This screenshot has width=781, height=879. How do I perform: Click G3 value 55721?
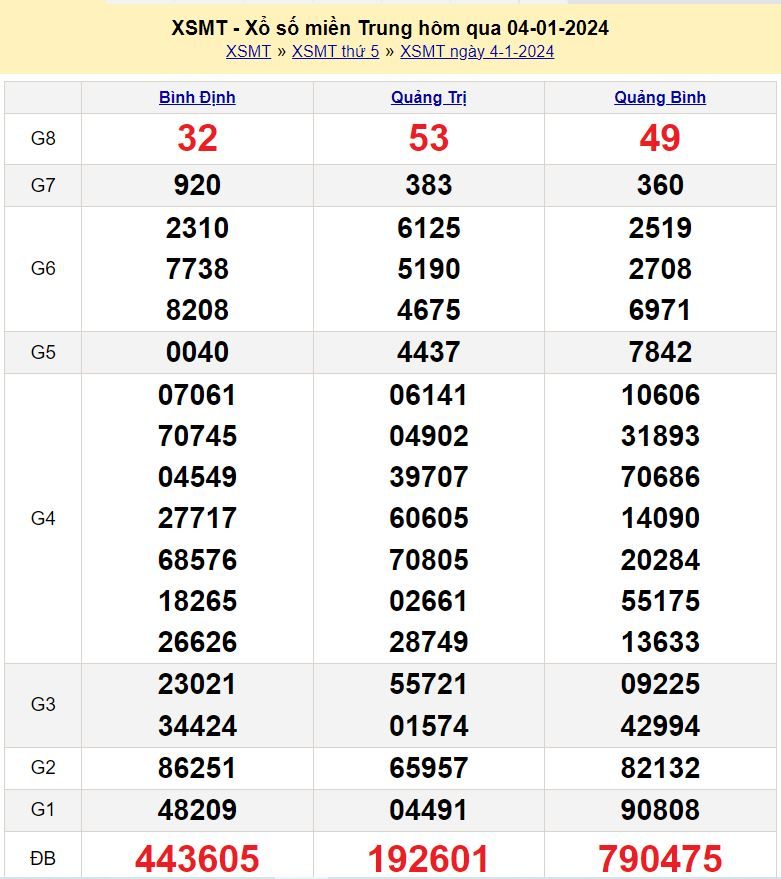(429, 684)
